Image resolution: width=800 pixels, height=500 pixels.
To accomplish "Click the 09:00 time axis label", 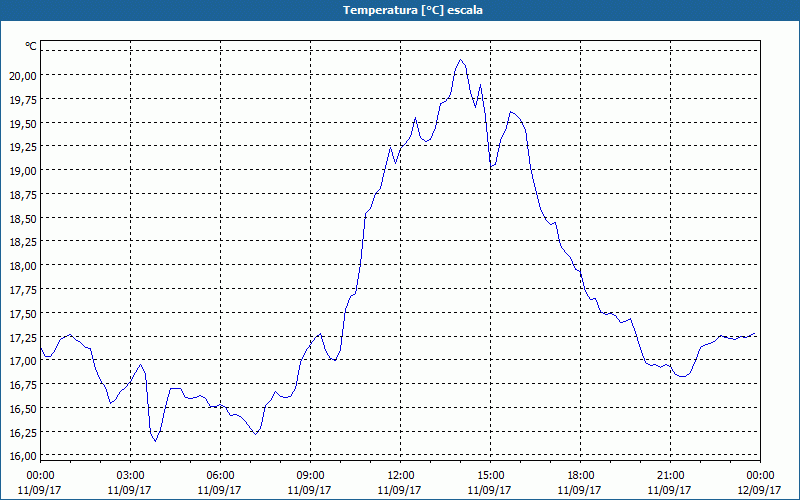I will point(310,476).
